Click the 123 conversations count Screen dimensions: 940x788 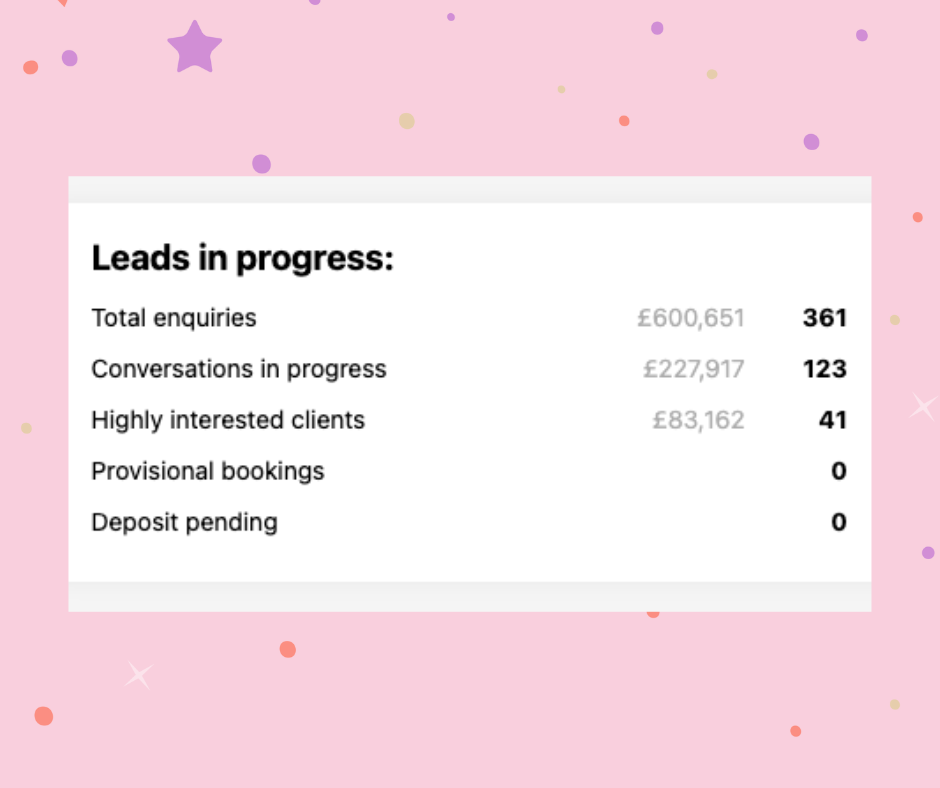coord(824,369)
